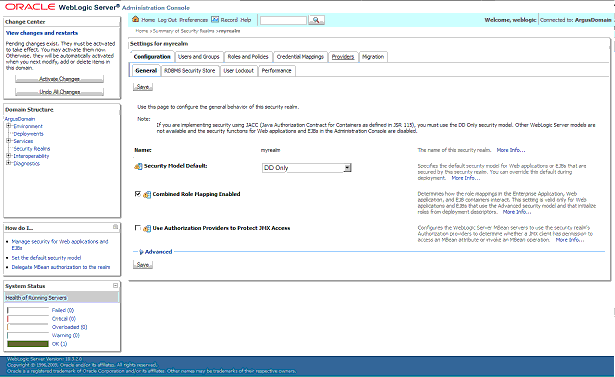Image resolution: width=615 pixels, height=377 pixels.
Task: Minimize the System Status panel
Action: 115,285
